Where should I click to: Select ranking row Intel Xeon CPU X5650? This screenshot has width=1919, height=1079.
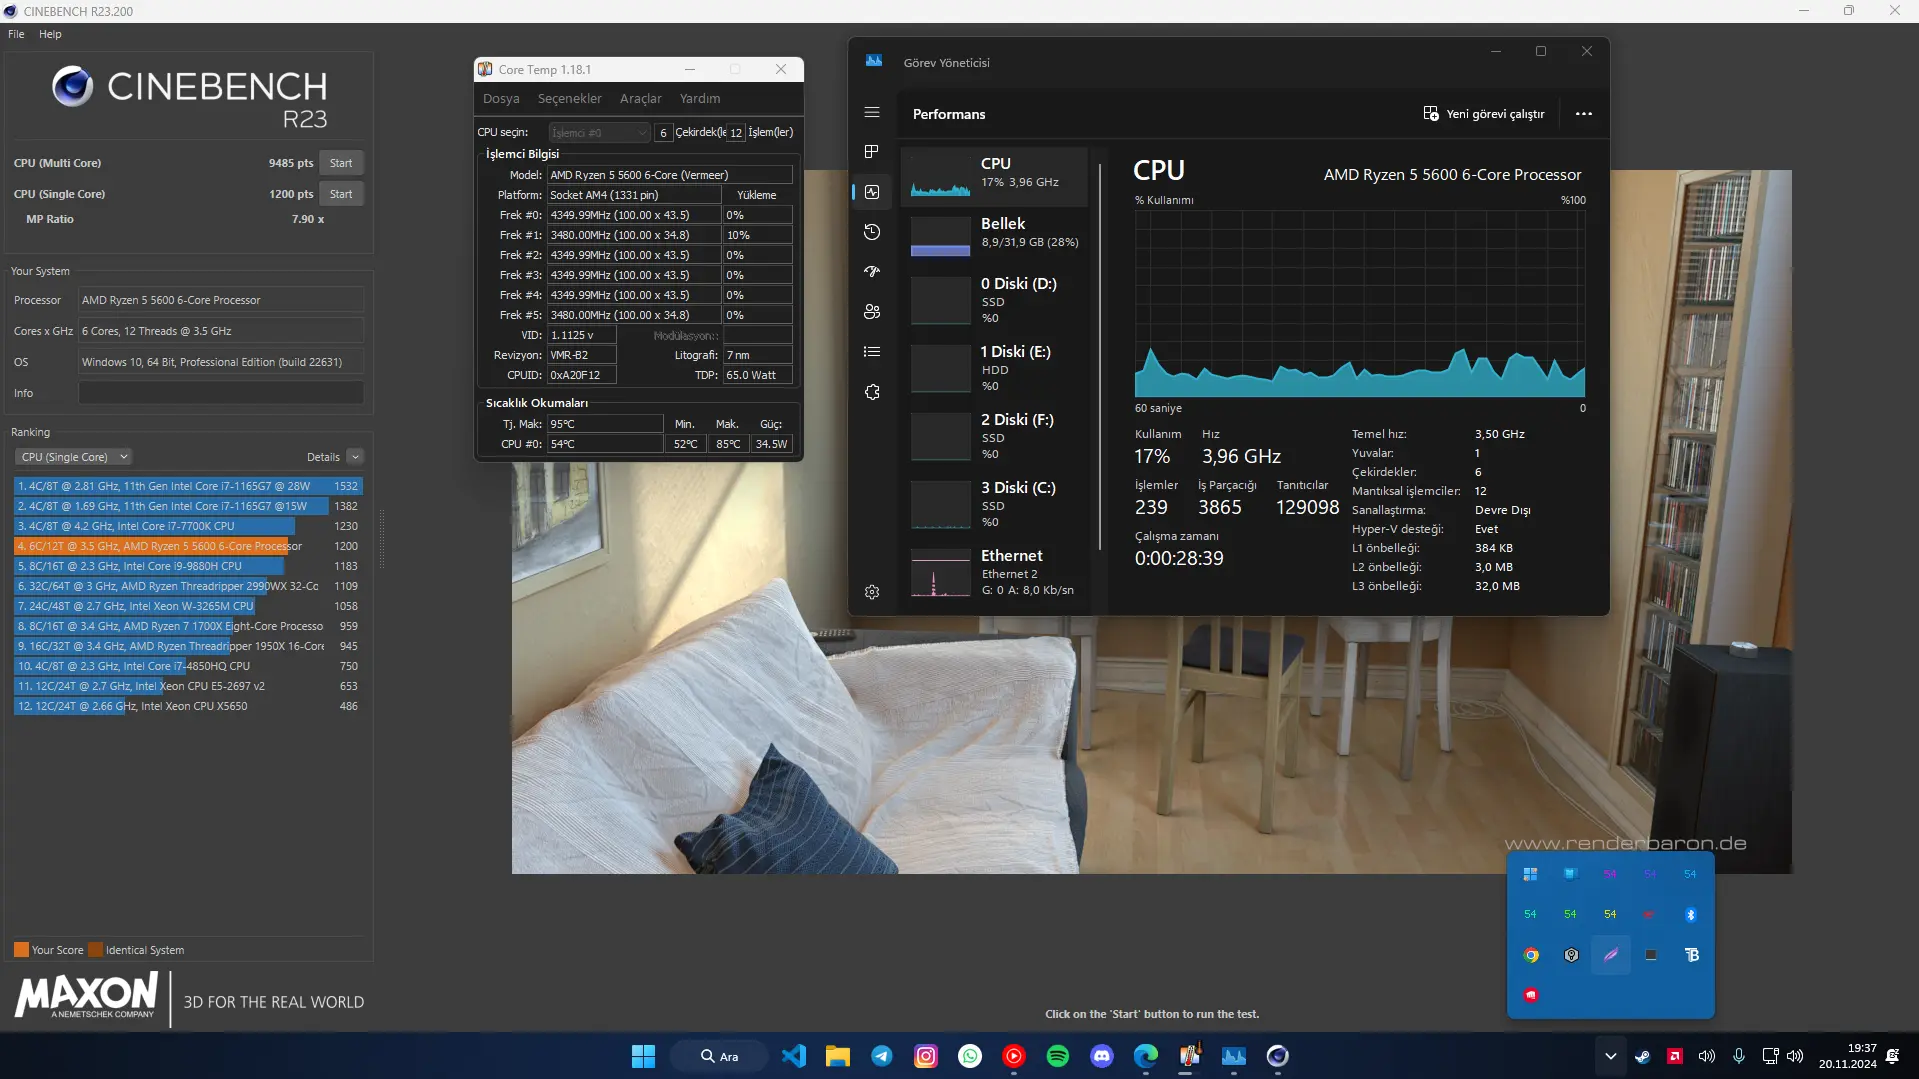tap(187, 706)
